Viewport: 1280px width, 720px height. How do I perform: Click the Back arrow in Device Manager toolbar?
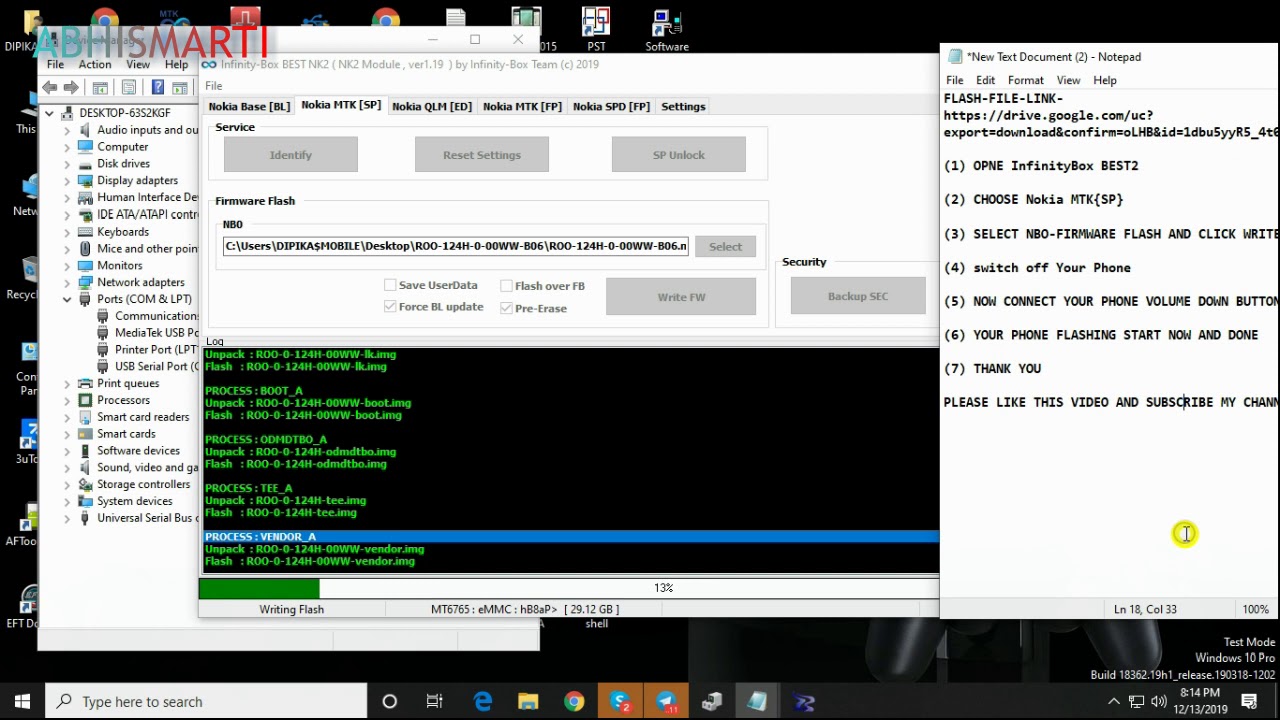(x=50, y=88)
